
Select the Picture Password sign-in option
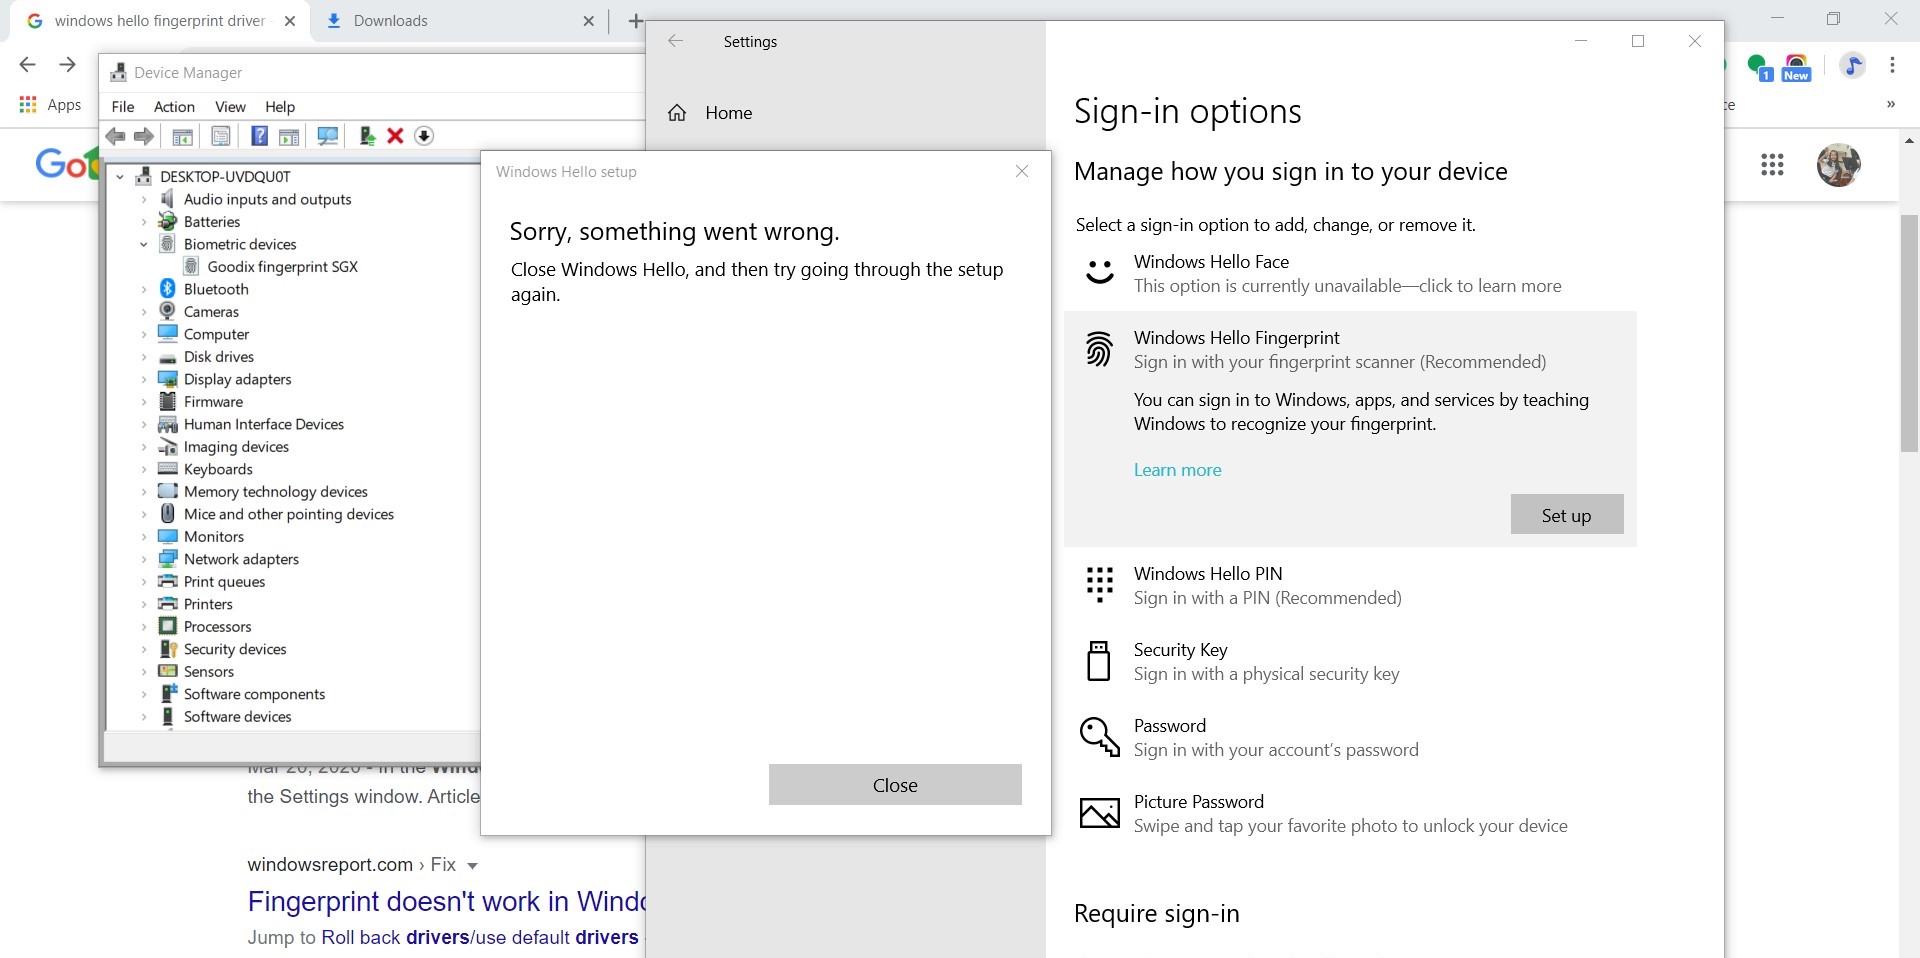1350,813
